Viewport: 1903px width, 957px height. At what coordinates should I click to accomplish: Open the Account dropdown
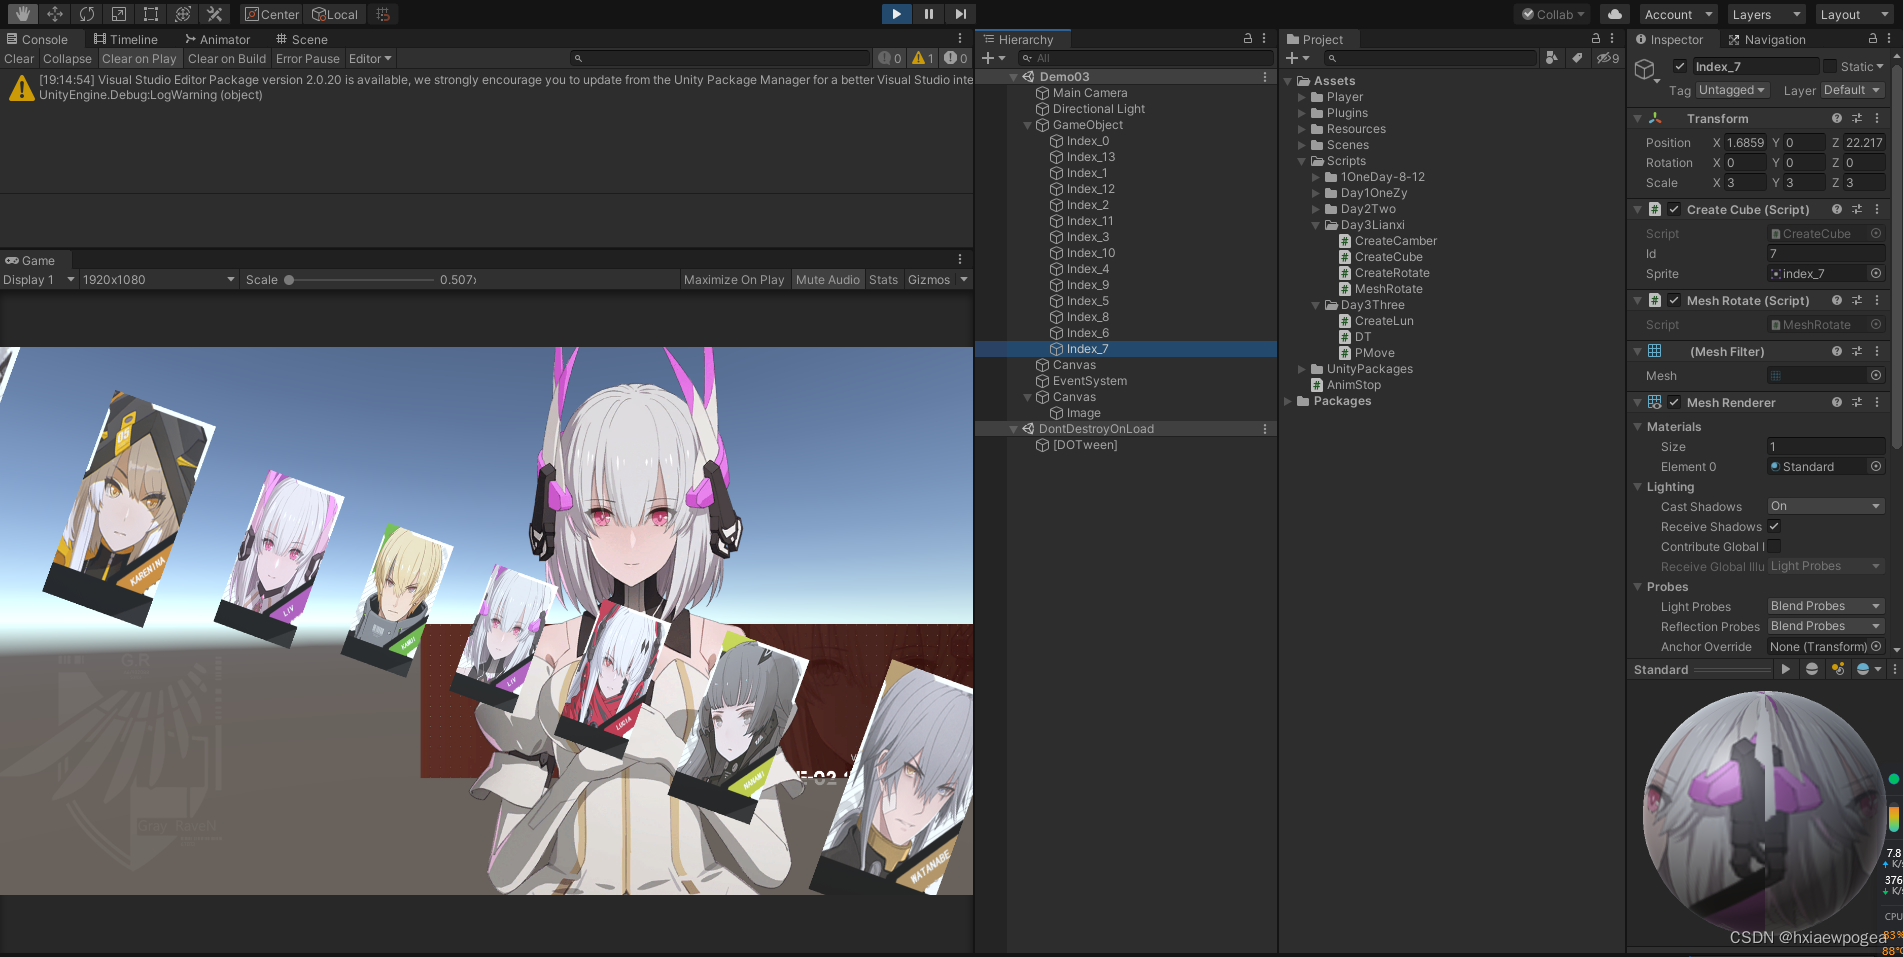1678,14
